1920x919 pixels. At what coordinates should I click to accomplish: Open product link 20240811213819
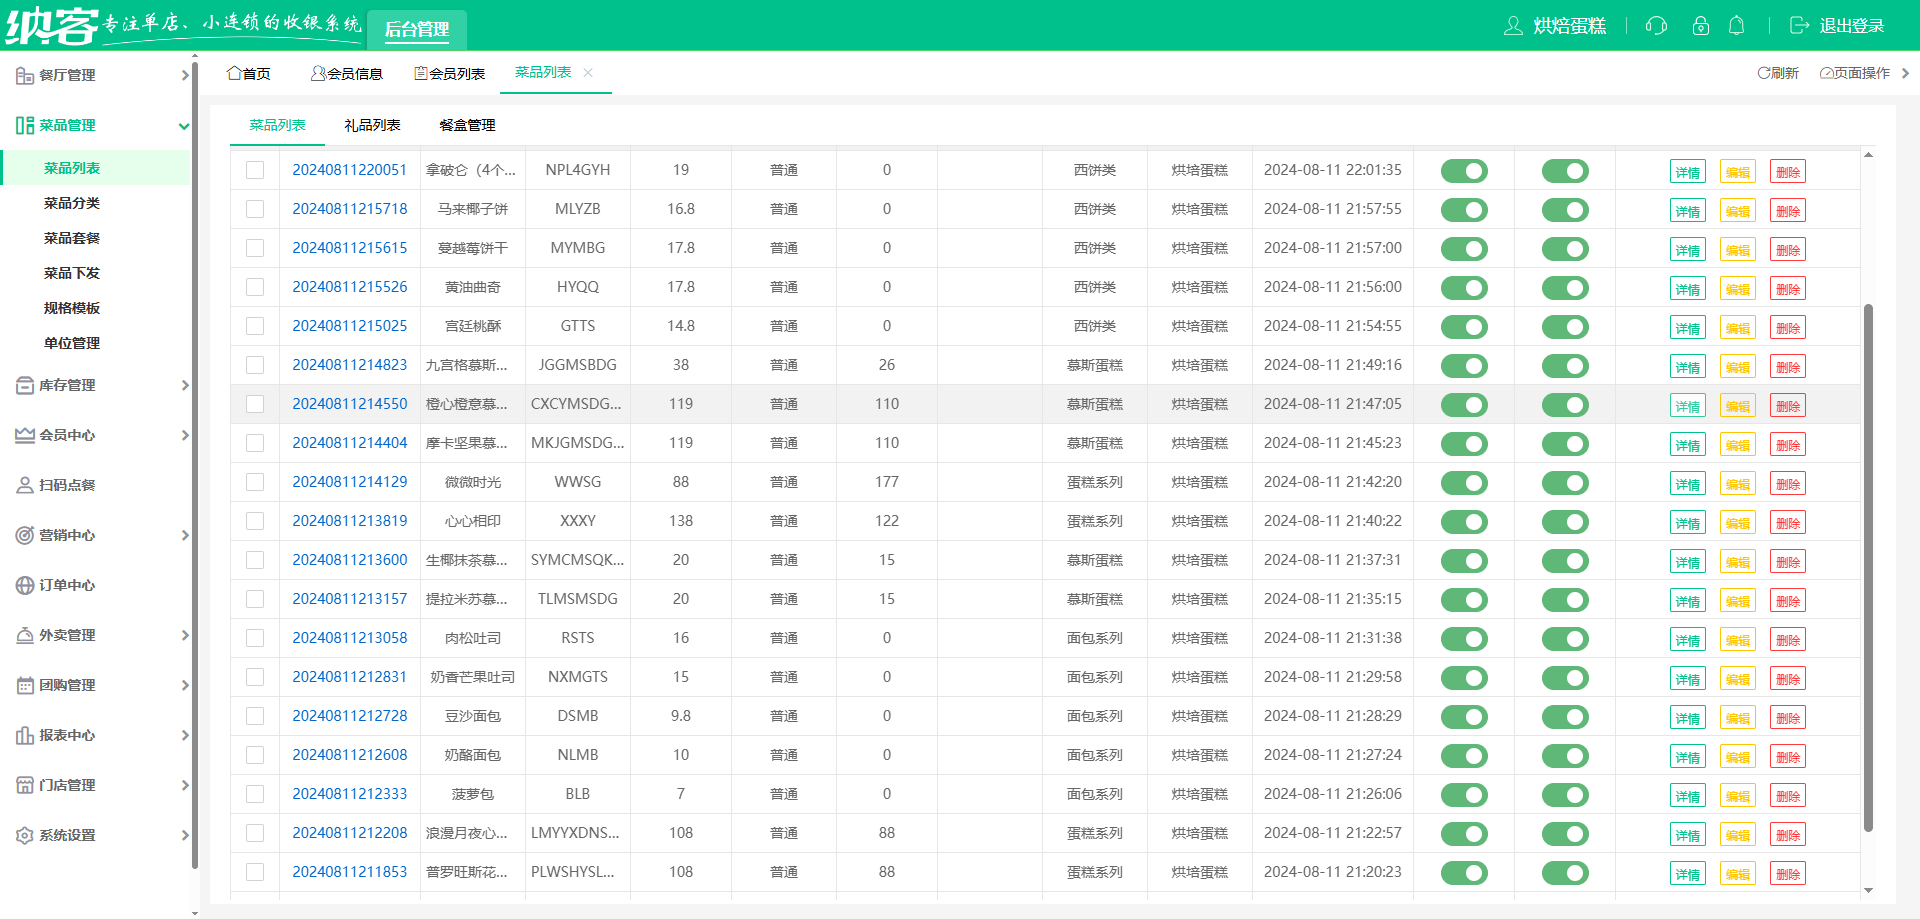point(349,521)
